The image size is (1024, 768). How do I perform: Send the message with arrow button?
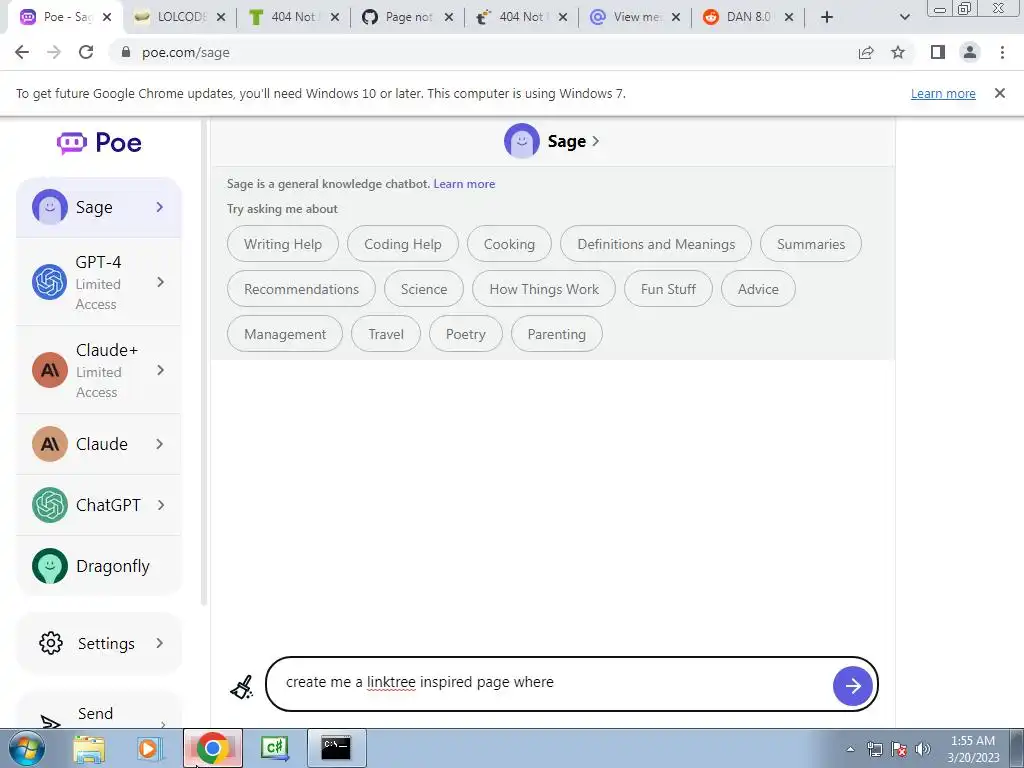(852, 686)
